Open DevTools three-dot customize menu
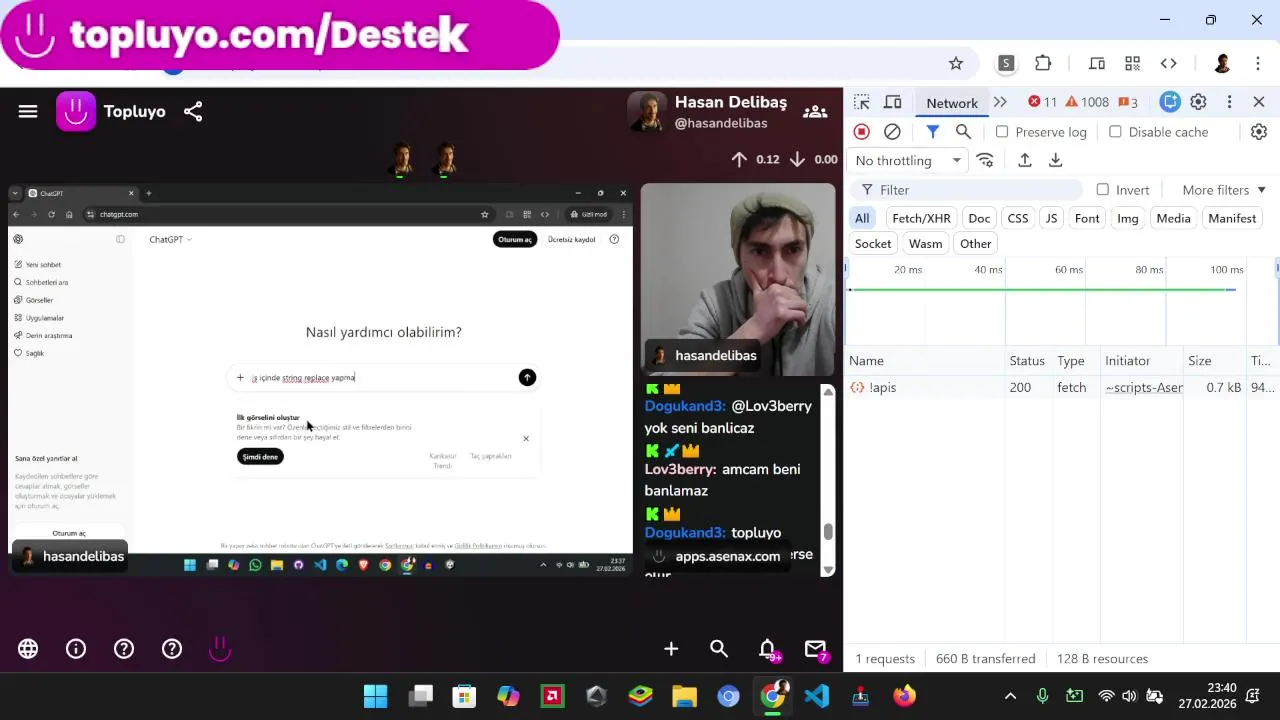 (x=1229, y=102)
